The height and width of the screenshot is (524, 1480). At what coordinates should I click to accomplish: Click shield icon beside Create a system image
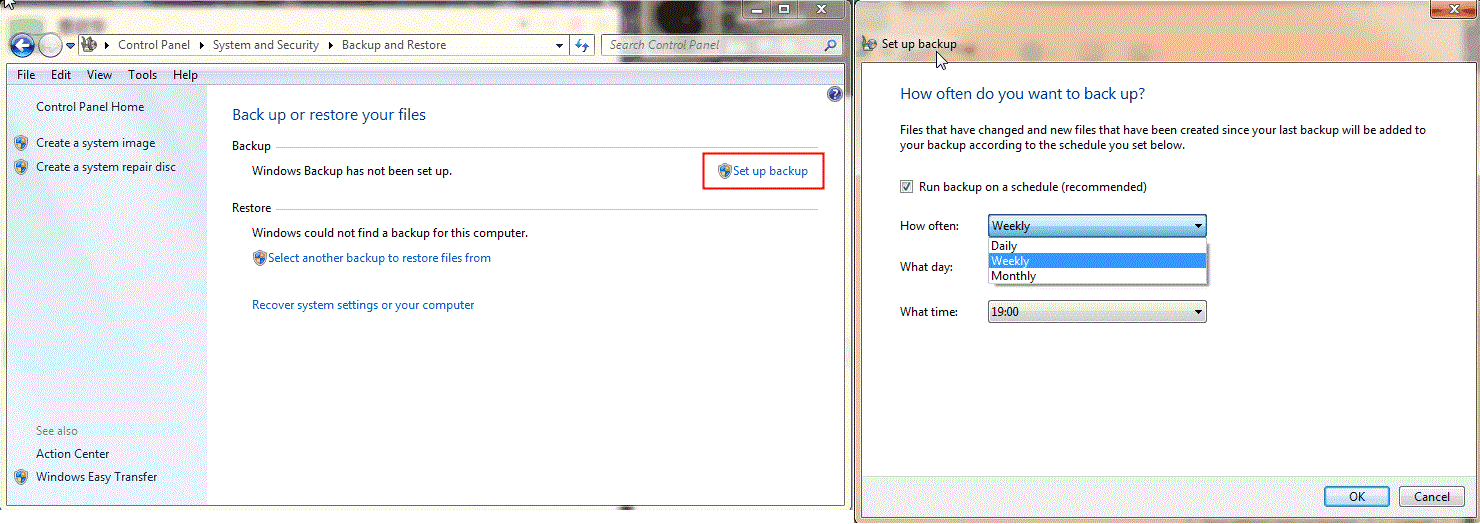(x=22, y=143)
